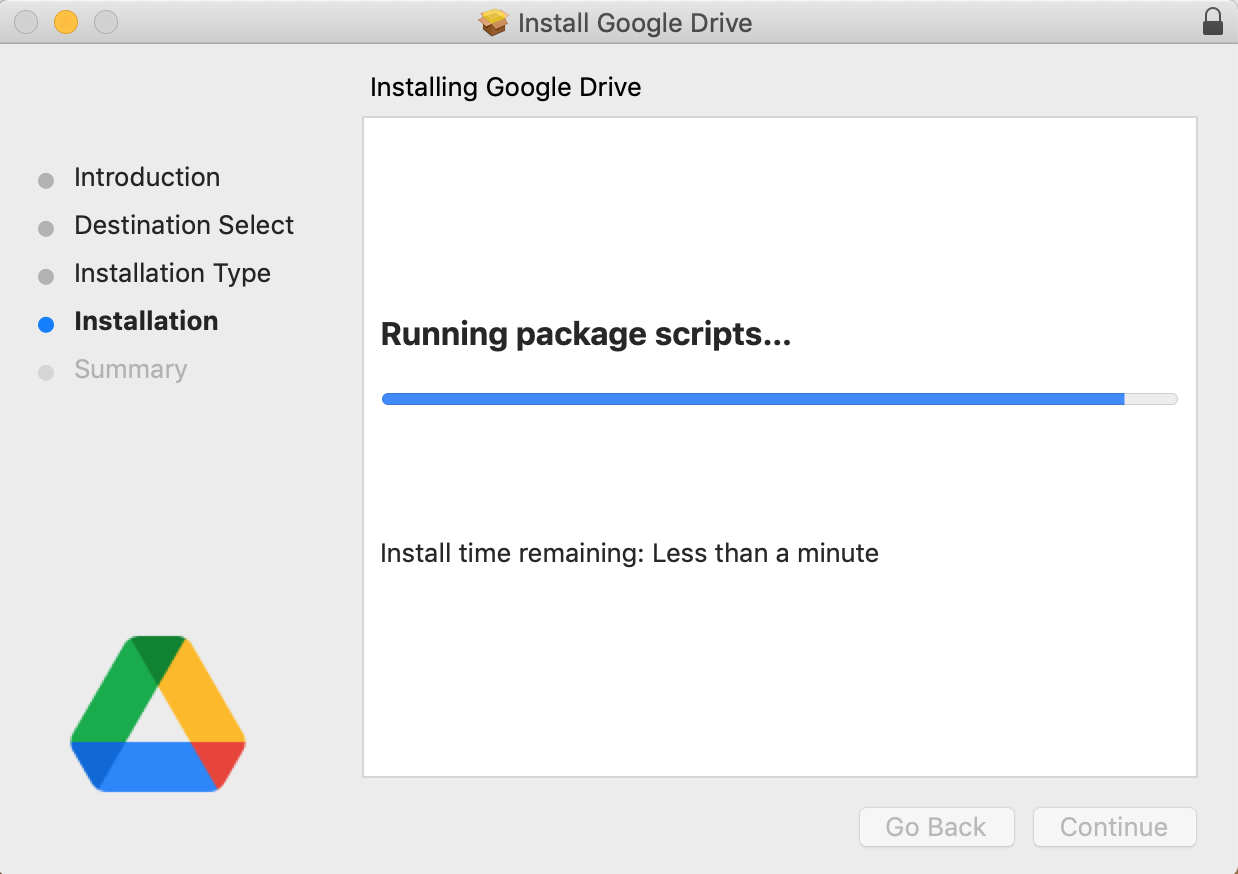Select the Introduction step in the sidebar
The height and width of the screenshot is (874, 1238).
[x=147, y=177]
